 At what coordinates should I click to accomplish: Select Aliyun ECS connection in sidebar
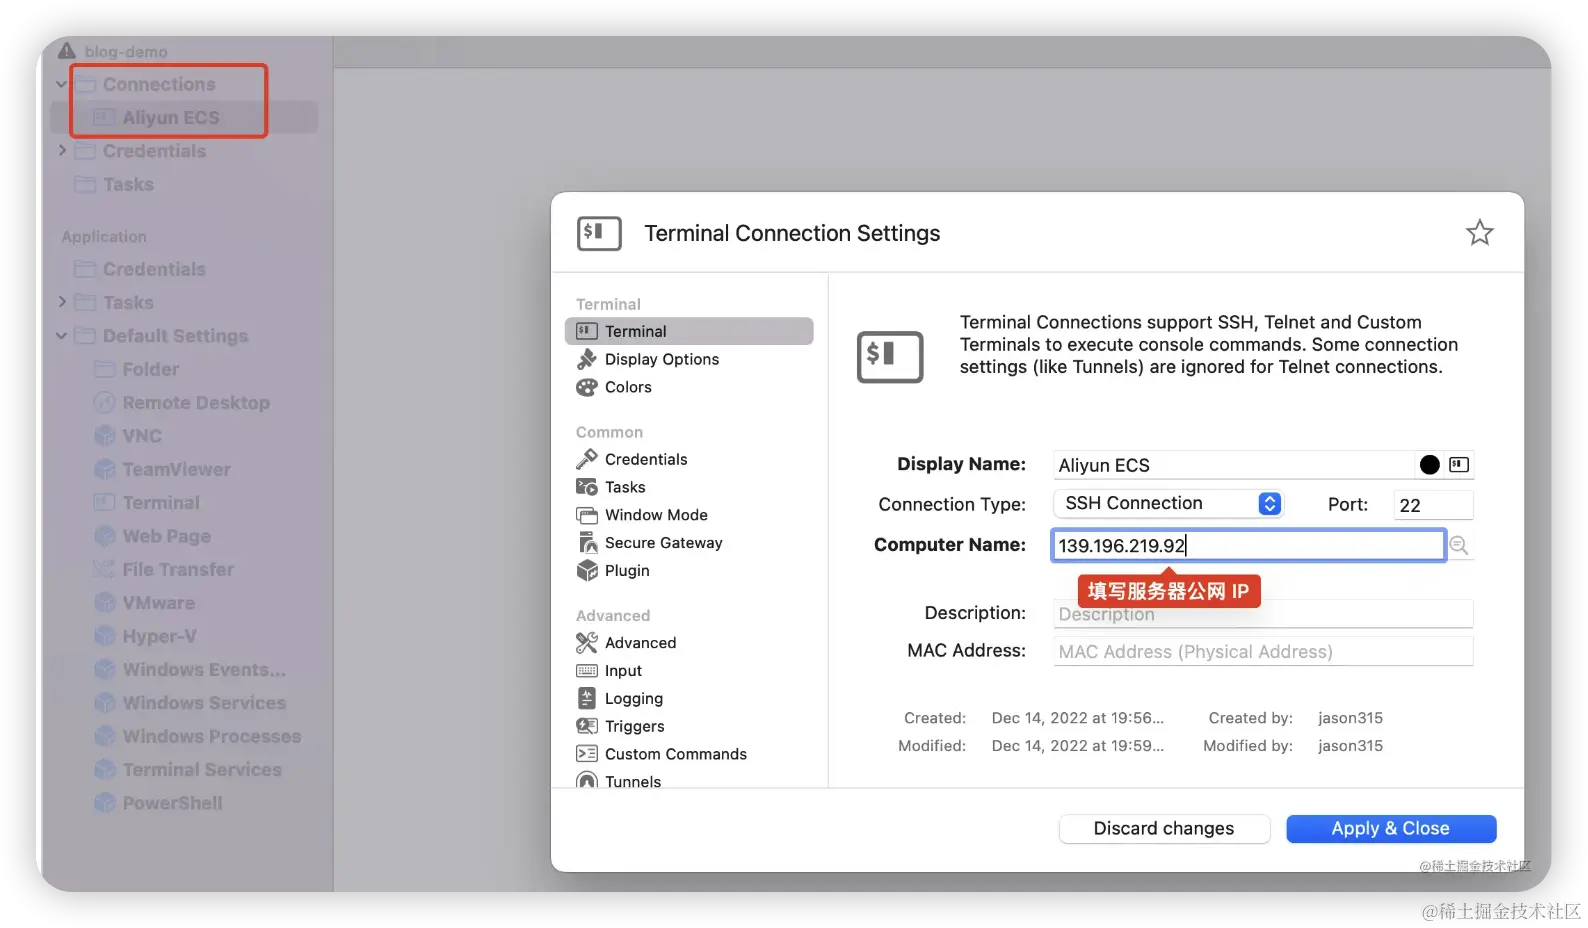pyautogui.click(x=184, y=118)
